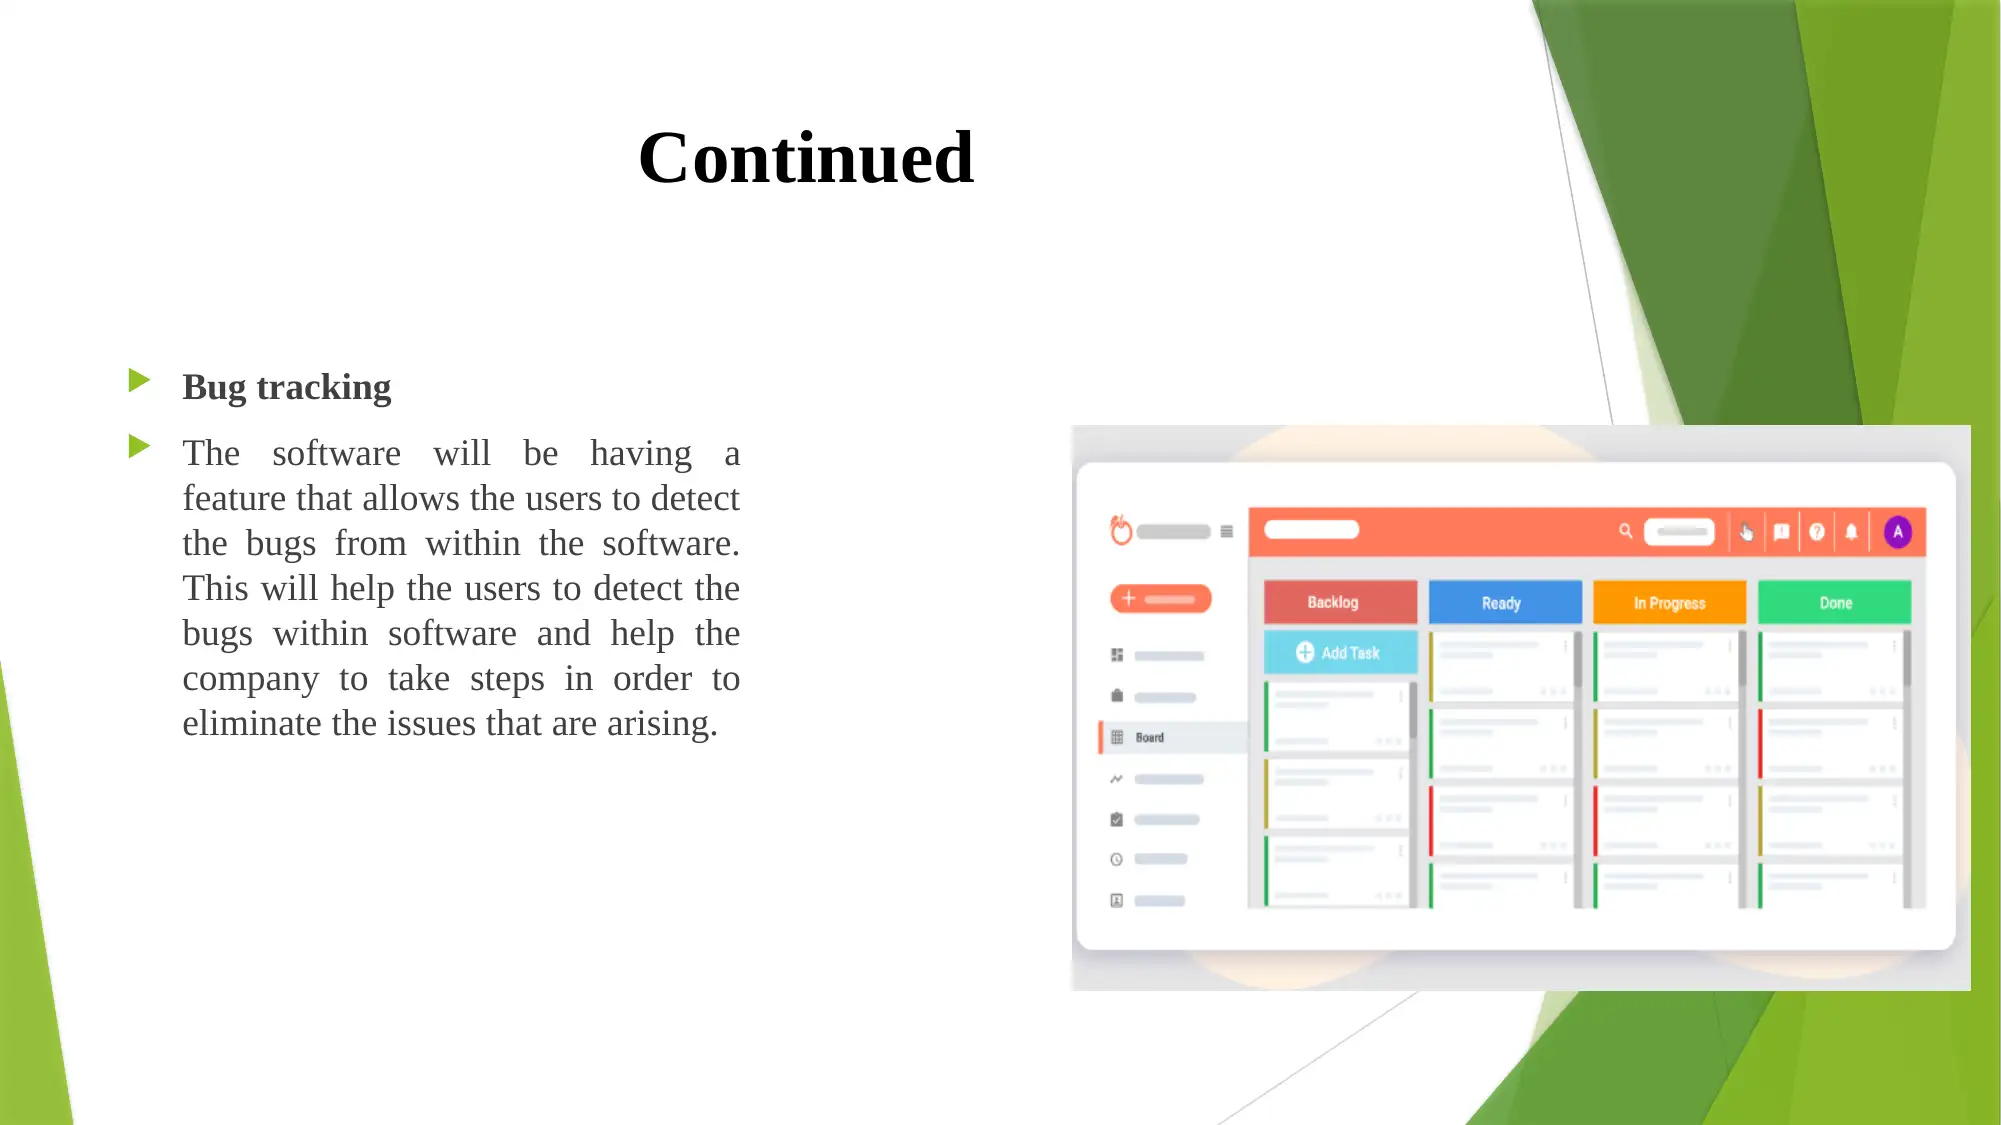This screenshot has width=2001, height=1125.
Task: Select the Ready column header
Action: click(x=1501, y=602)
